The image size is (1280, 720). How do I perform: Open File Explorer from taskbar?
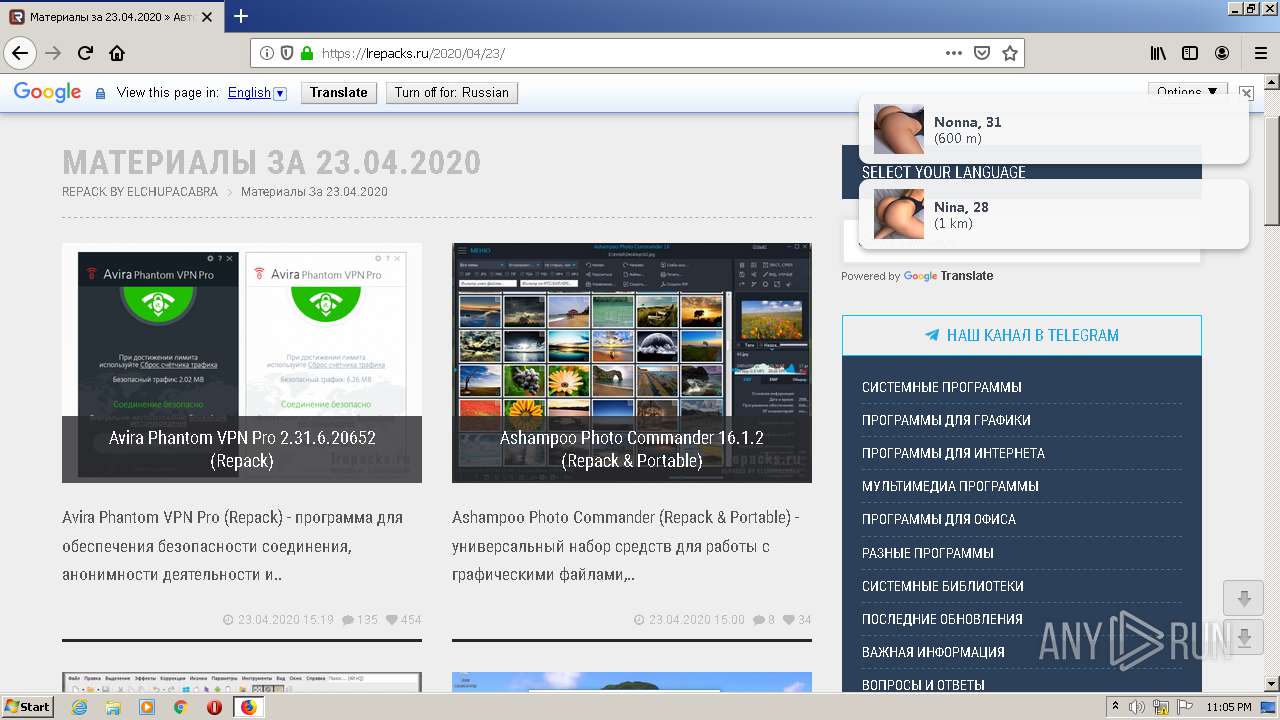pyautogui.click(x=113, y=707)
